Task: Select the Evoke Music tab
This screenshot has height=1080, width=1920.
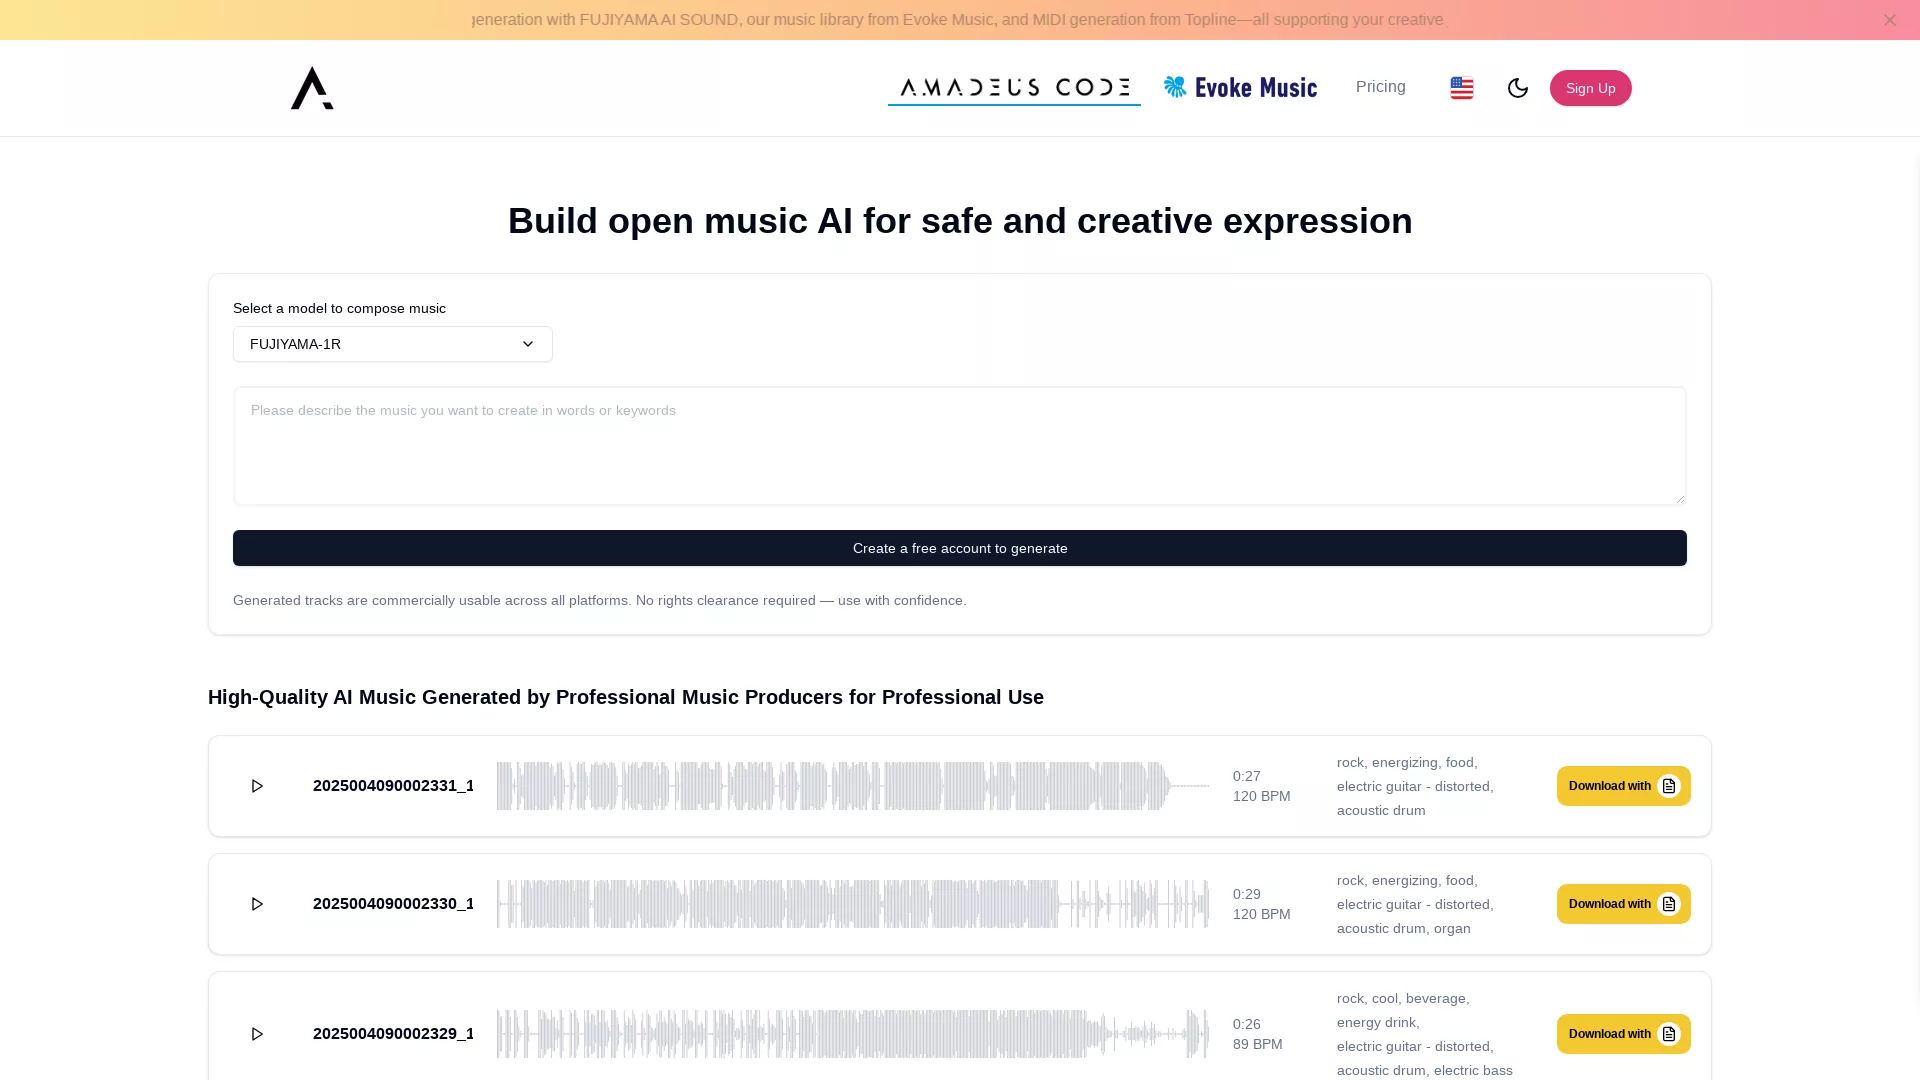Action: 1240,87
